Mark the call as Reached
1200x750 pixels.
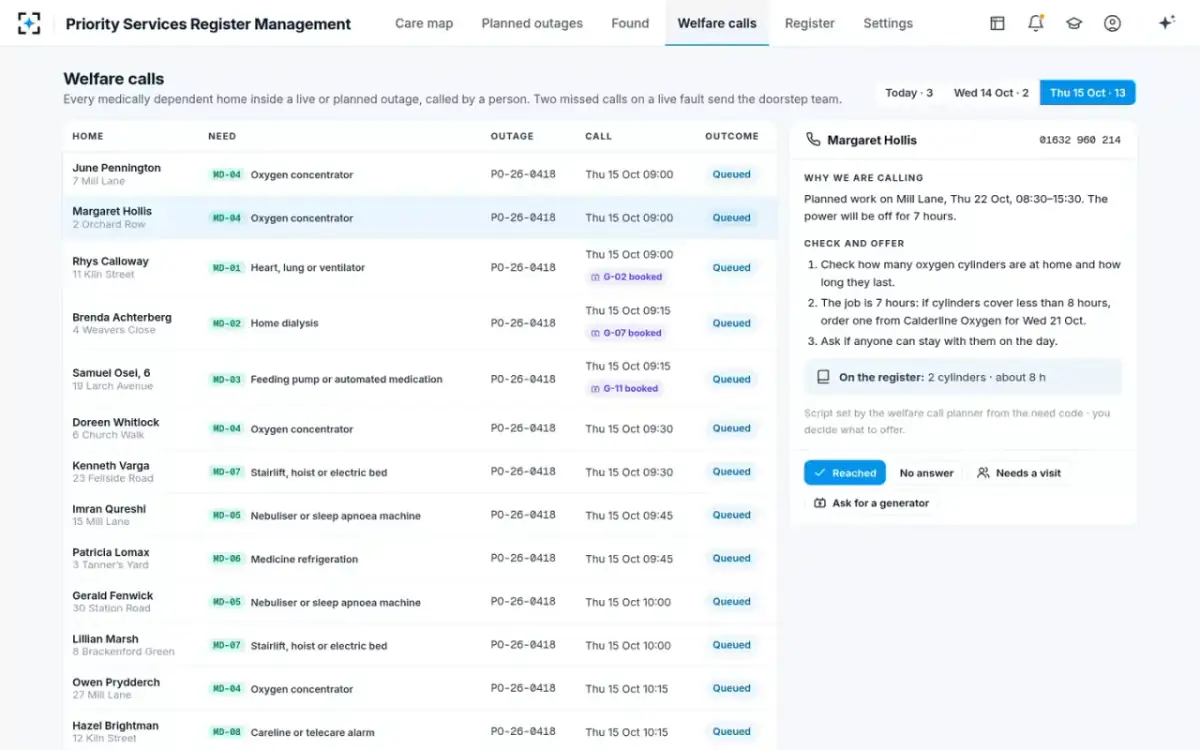click(845, 473)
